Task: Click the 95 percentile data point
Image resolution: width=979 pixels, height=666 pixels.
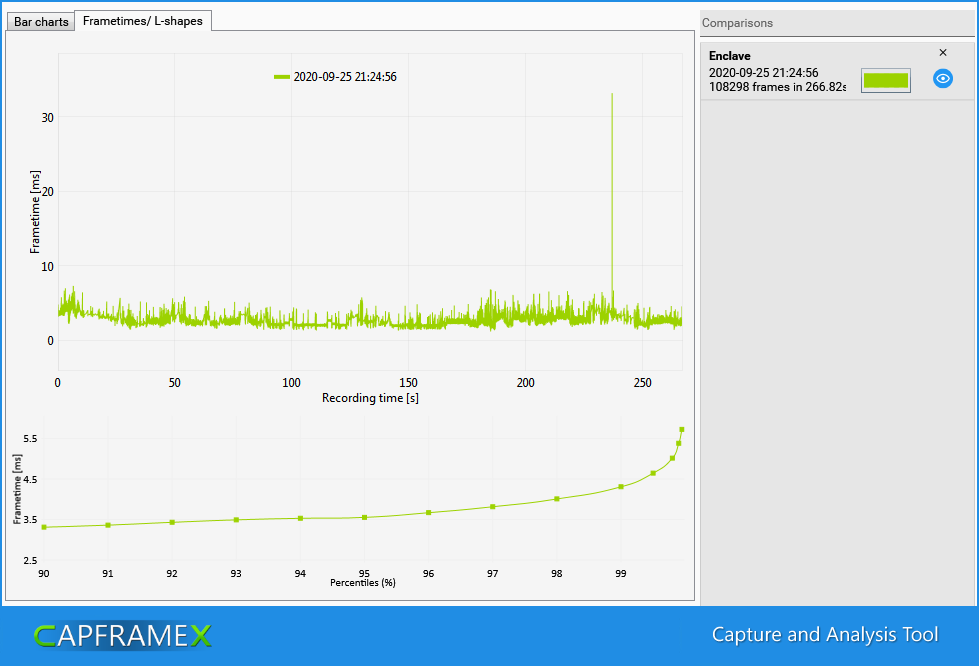Action: pos(365,517)
